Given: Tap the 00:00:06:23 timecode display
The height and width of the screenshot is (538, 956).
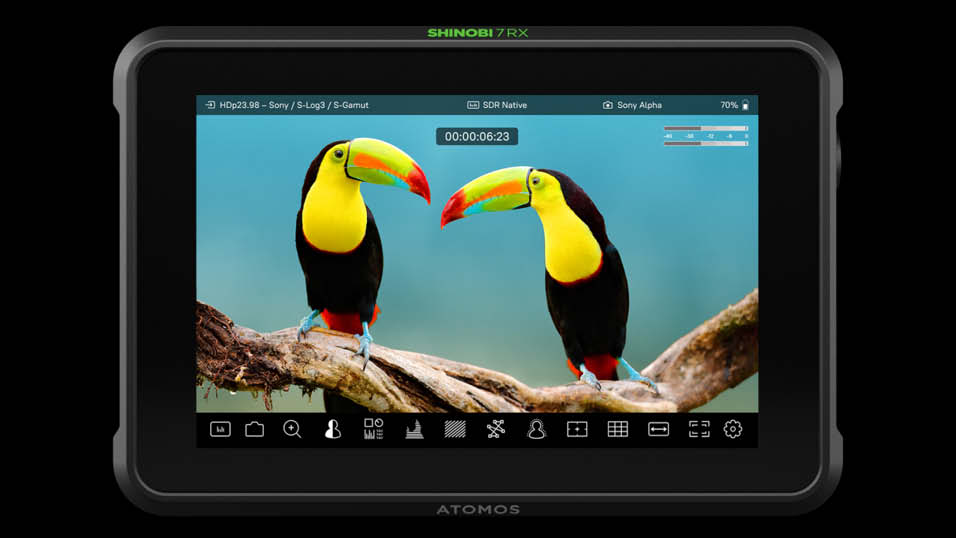Looking at the screenshot, I should click(477, 137).
